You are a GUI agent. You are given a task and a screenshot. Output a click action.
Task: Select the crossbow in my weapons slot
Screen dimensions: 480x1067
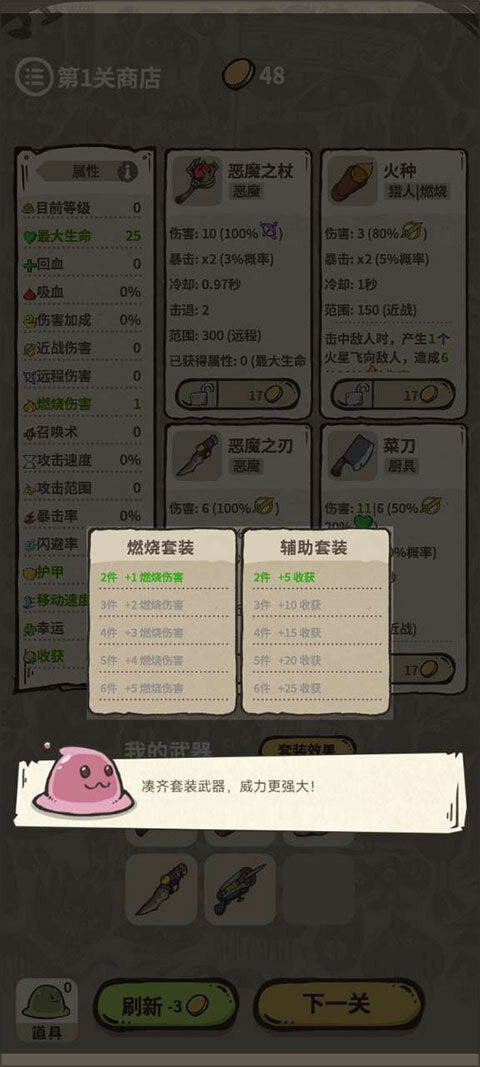tap(240, 889)
